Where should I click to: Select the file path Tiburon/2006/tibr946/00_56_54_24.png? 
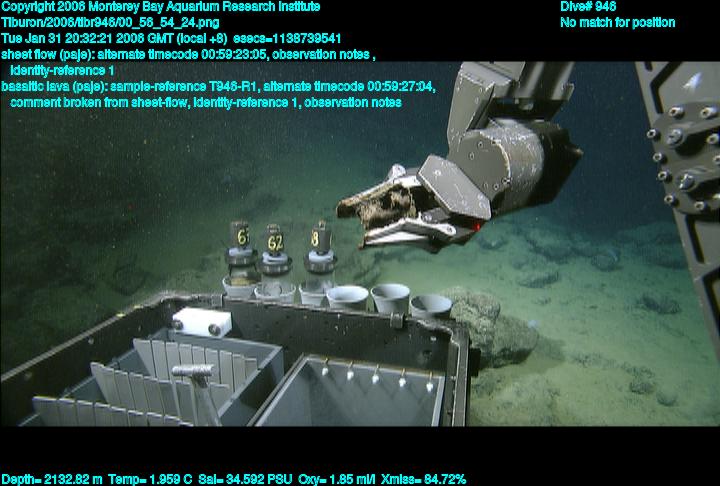tap(110, 23)
